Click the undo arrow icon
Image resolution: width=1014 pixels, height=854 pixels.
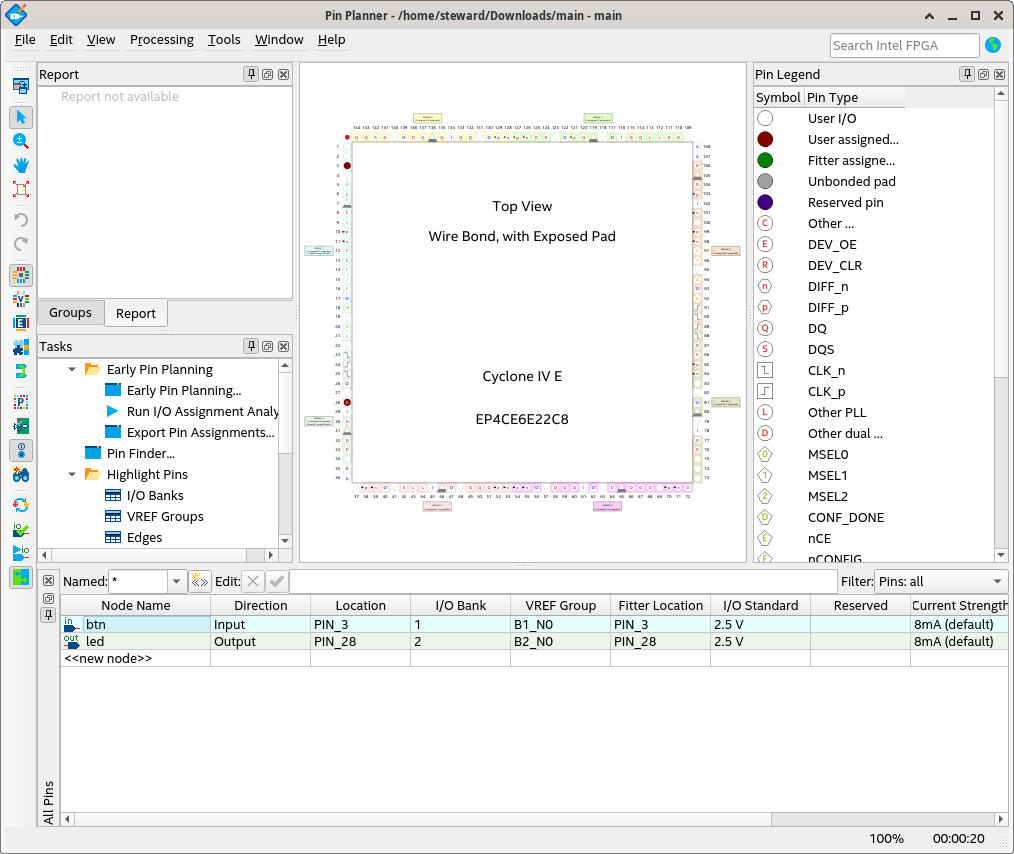(21, 220)
